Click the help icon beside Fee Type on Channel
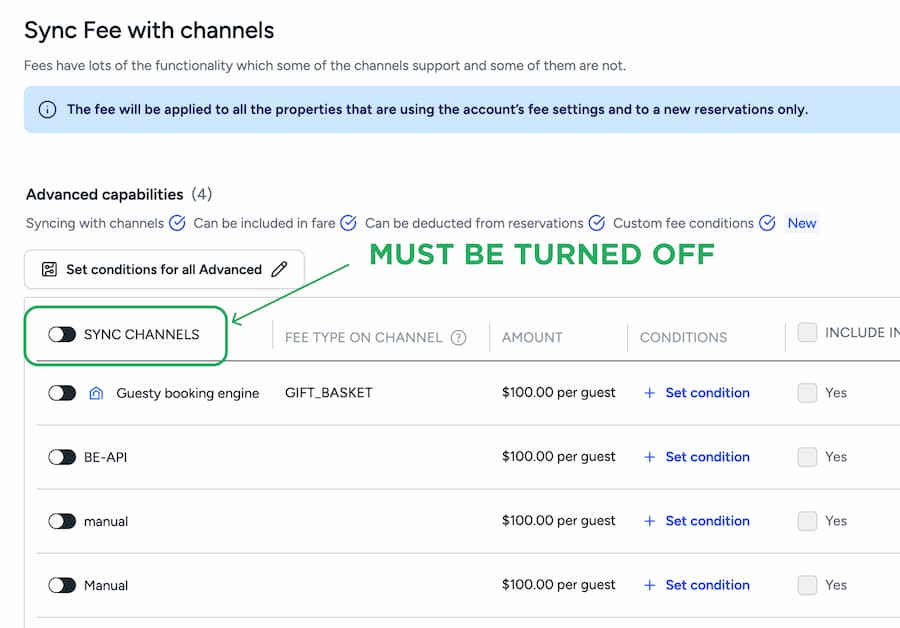This screenshot has width=900, height=628. pyautogui.click(x=458, y=337)
